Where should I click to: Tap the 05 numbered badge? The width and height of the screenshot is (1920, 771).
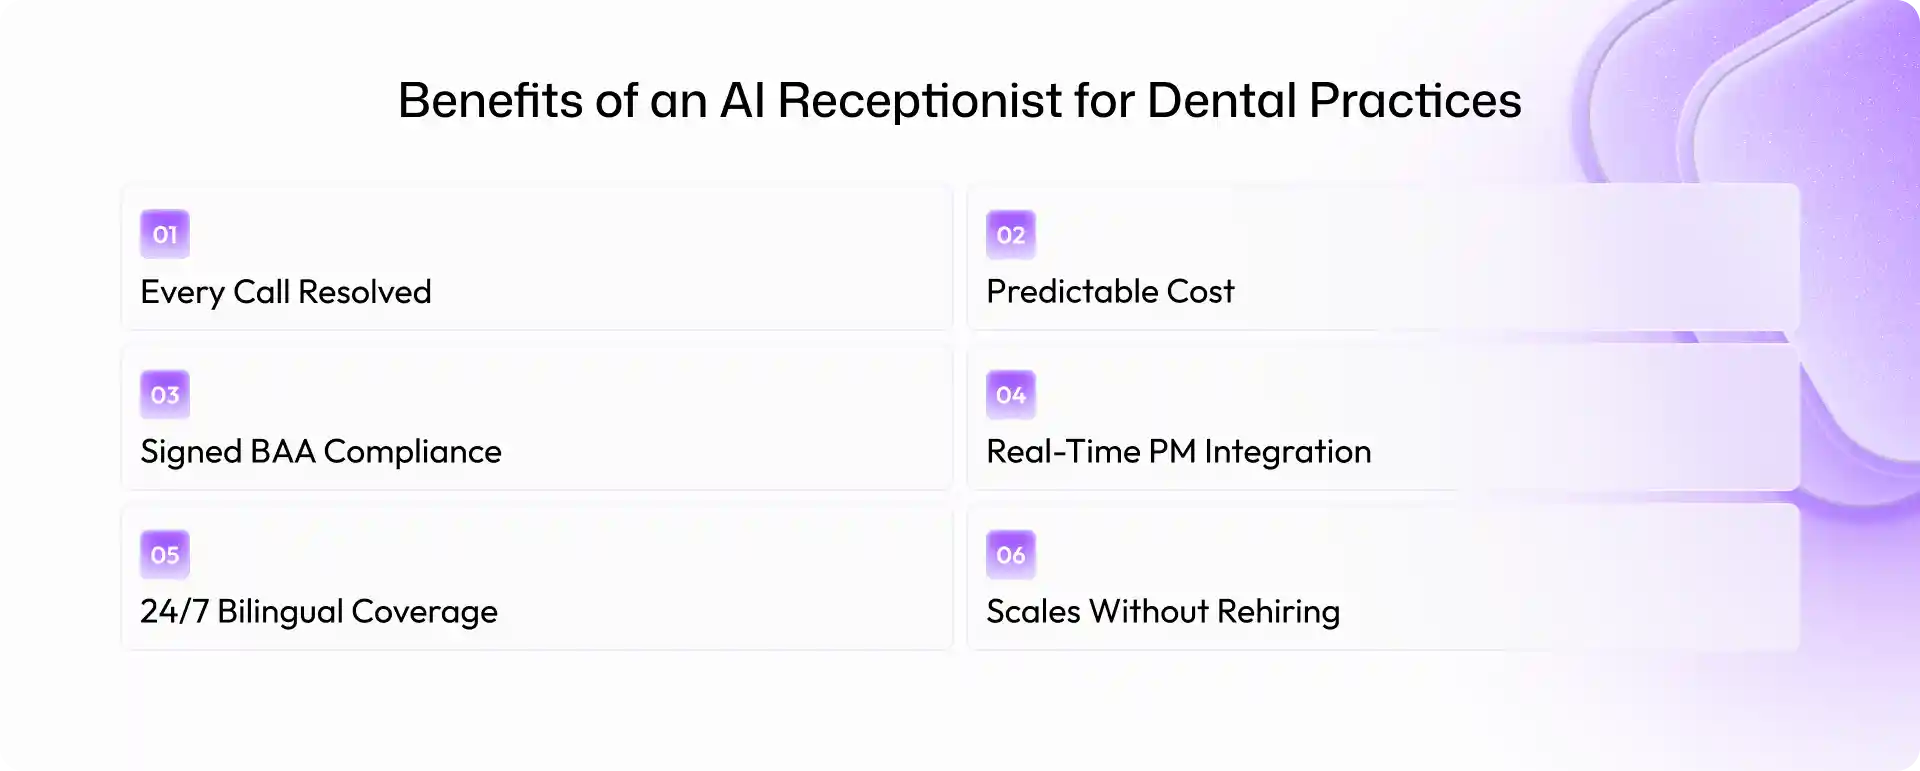[x=165, y=555]
